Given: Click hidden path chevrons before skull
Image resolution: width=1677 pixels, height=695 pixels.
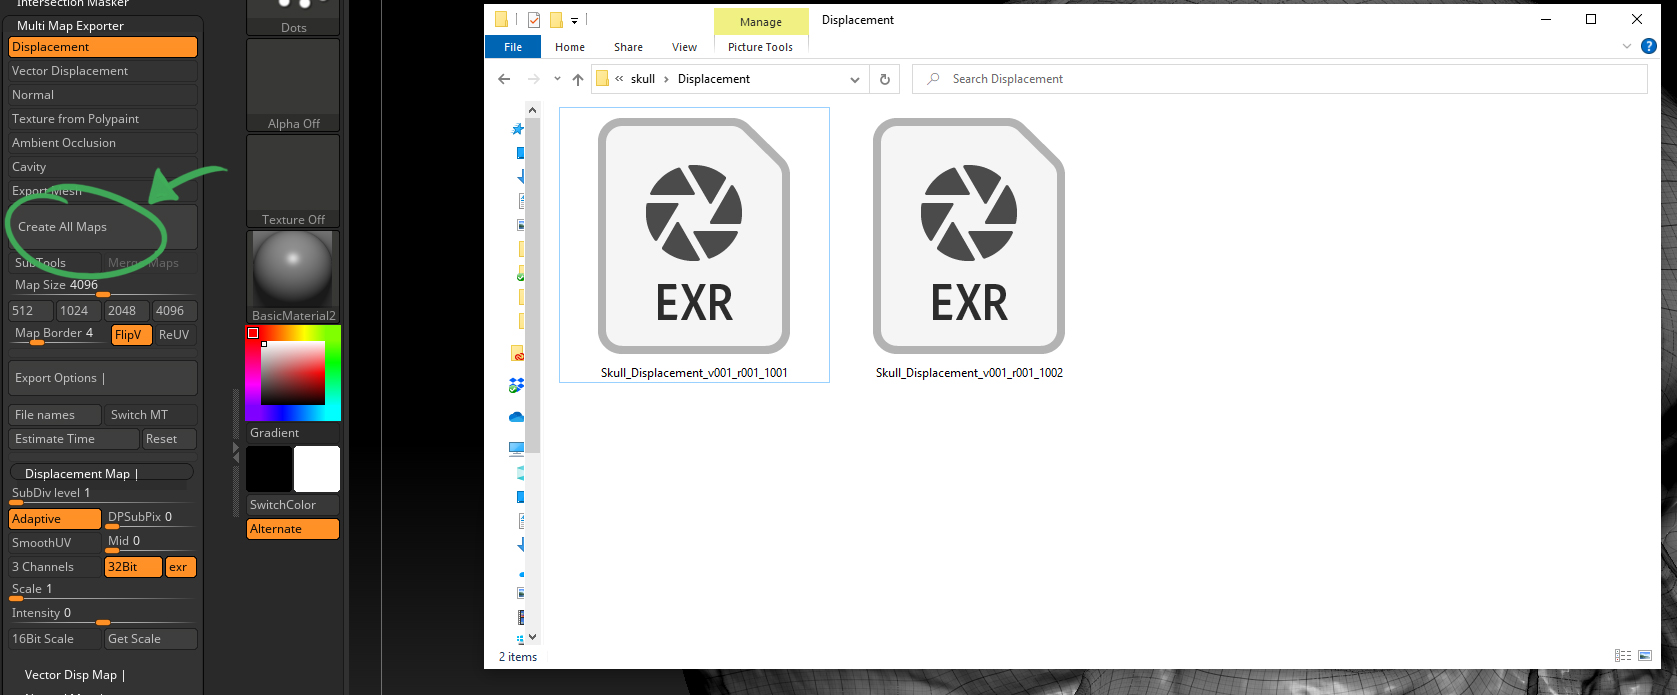Looking at the screenshot, I should click(619, 79).
